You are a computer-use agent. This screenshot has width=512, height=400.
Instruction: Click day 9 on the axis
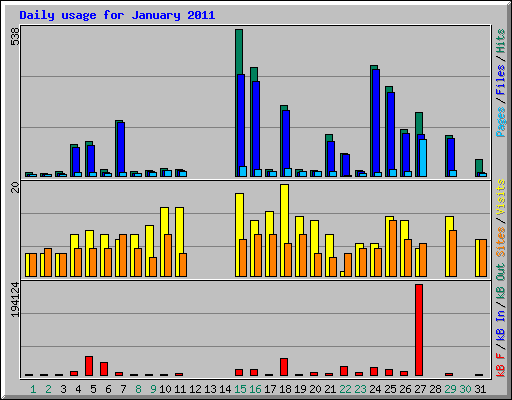click(153, 389)
